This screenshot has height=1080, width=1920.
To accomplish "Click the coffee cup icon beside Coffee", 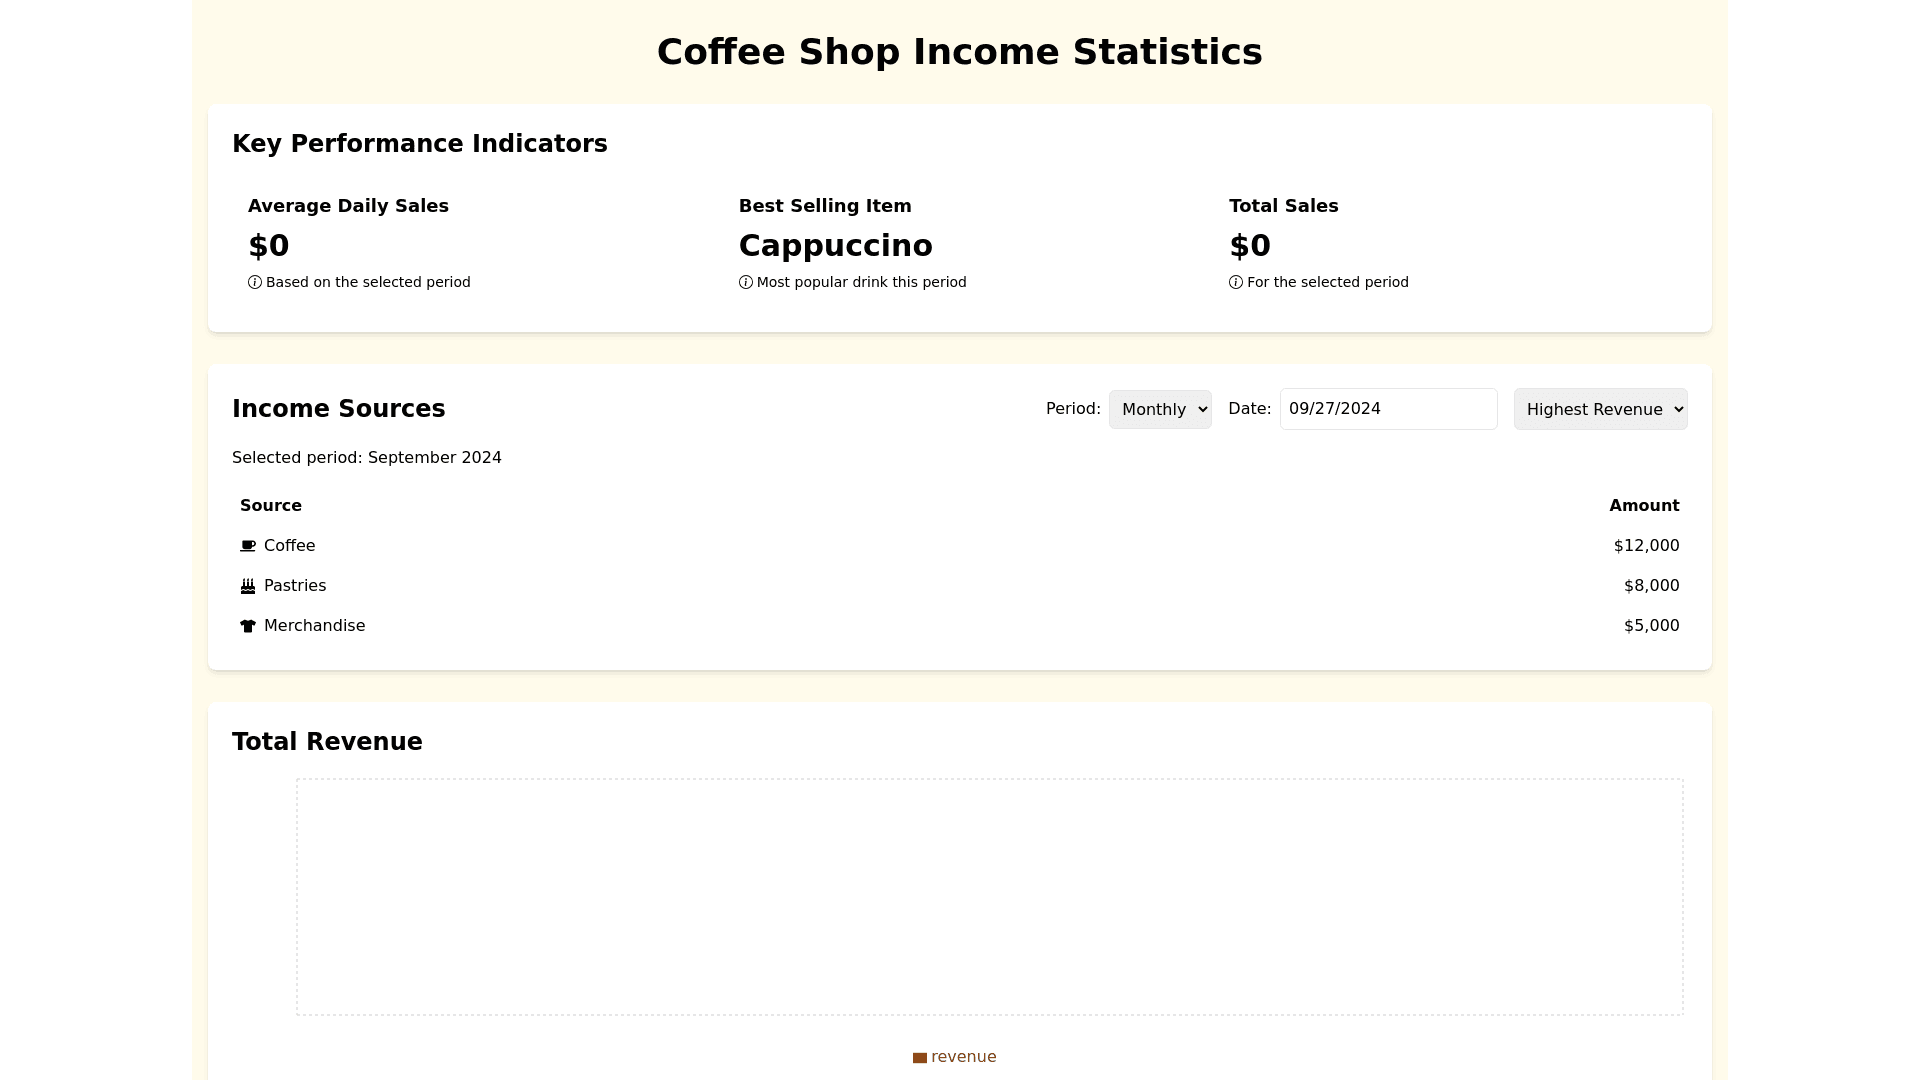I will [x=248, y=546].
